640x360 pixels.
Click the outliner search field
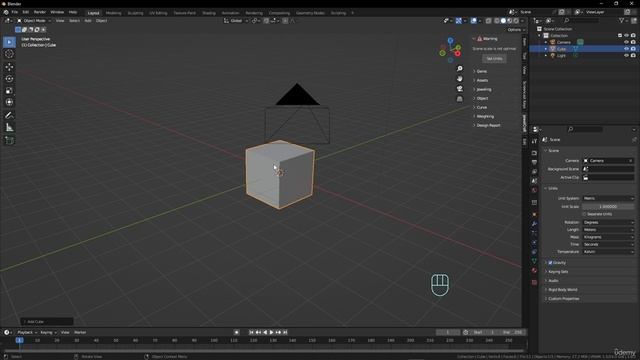(581, 20)
